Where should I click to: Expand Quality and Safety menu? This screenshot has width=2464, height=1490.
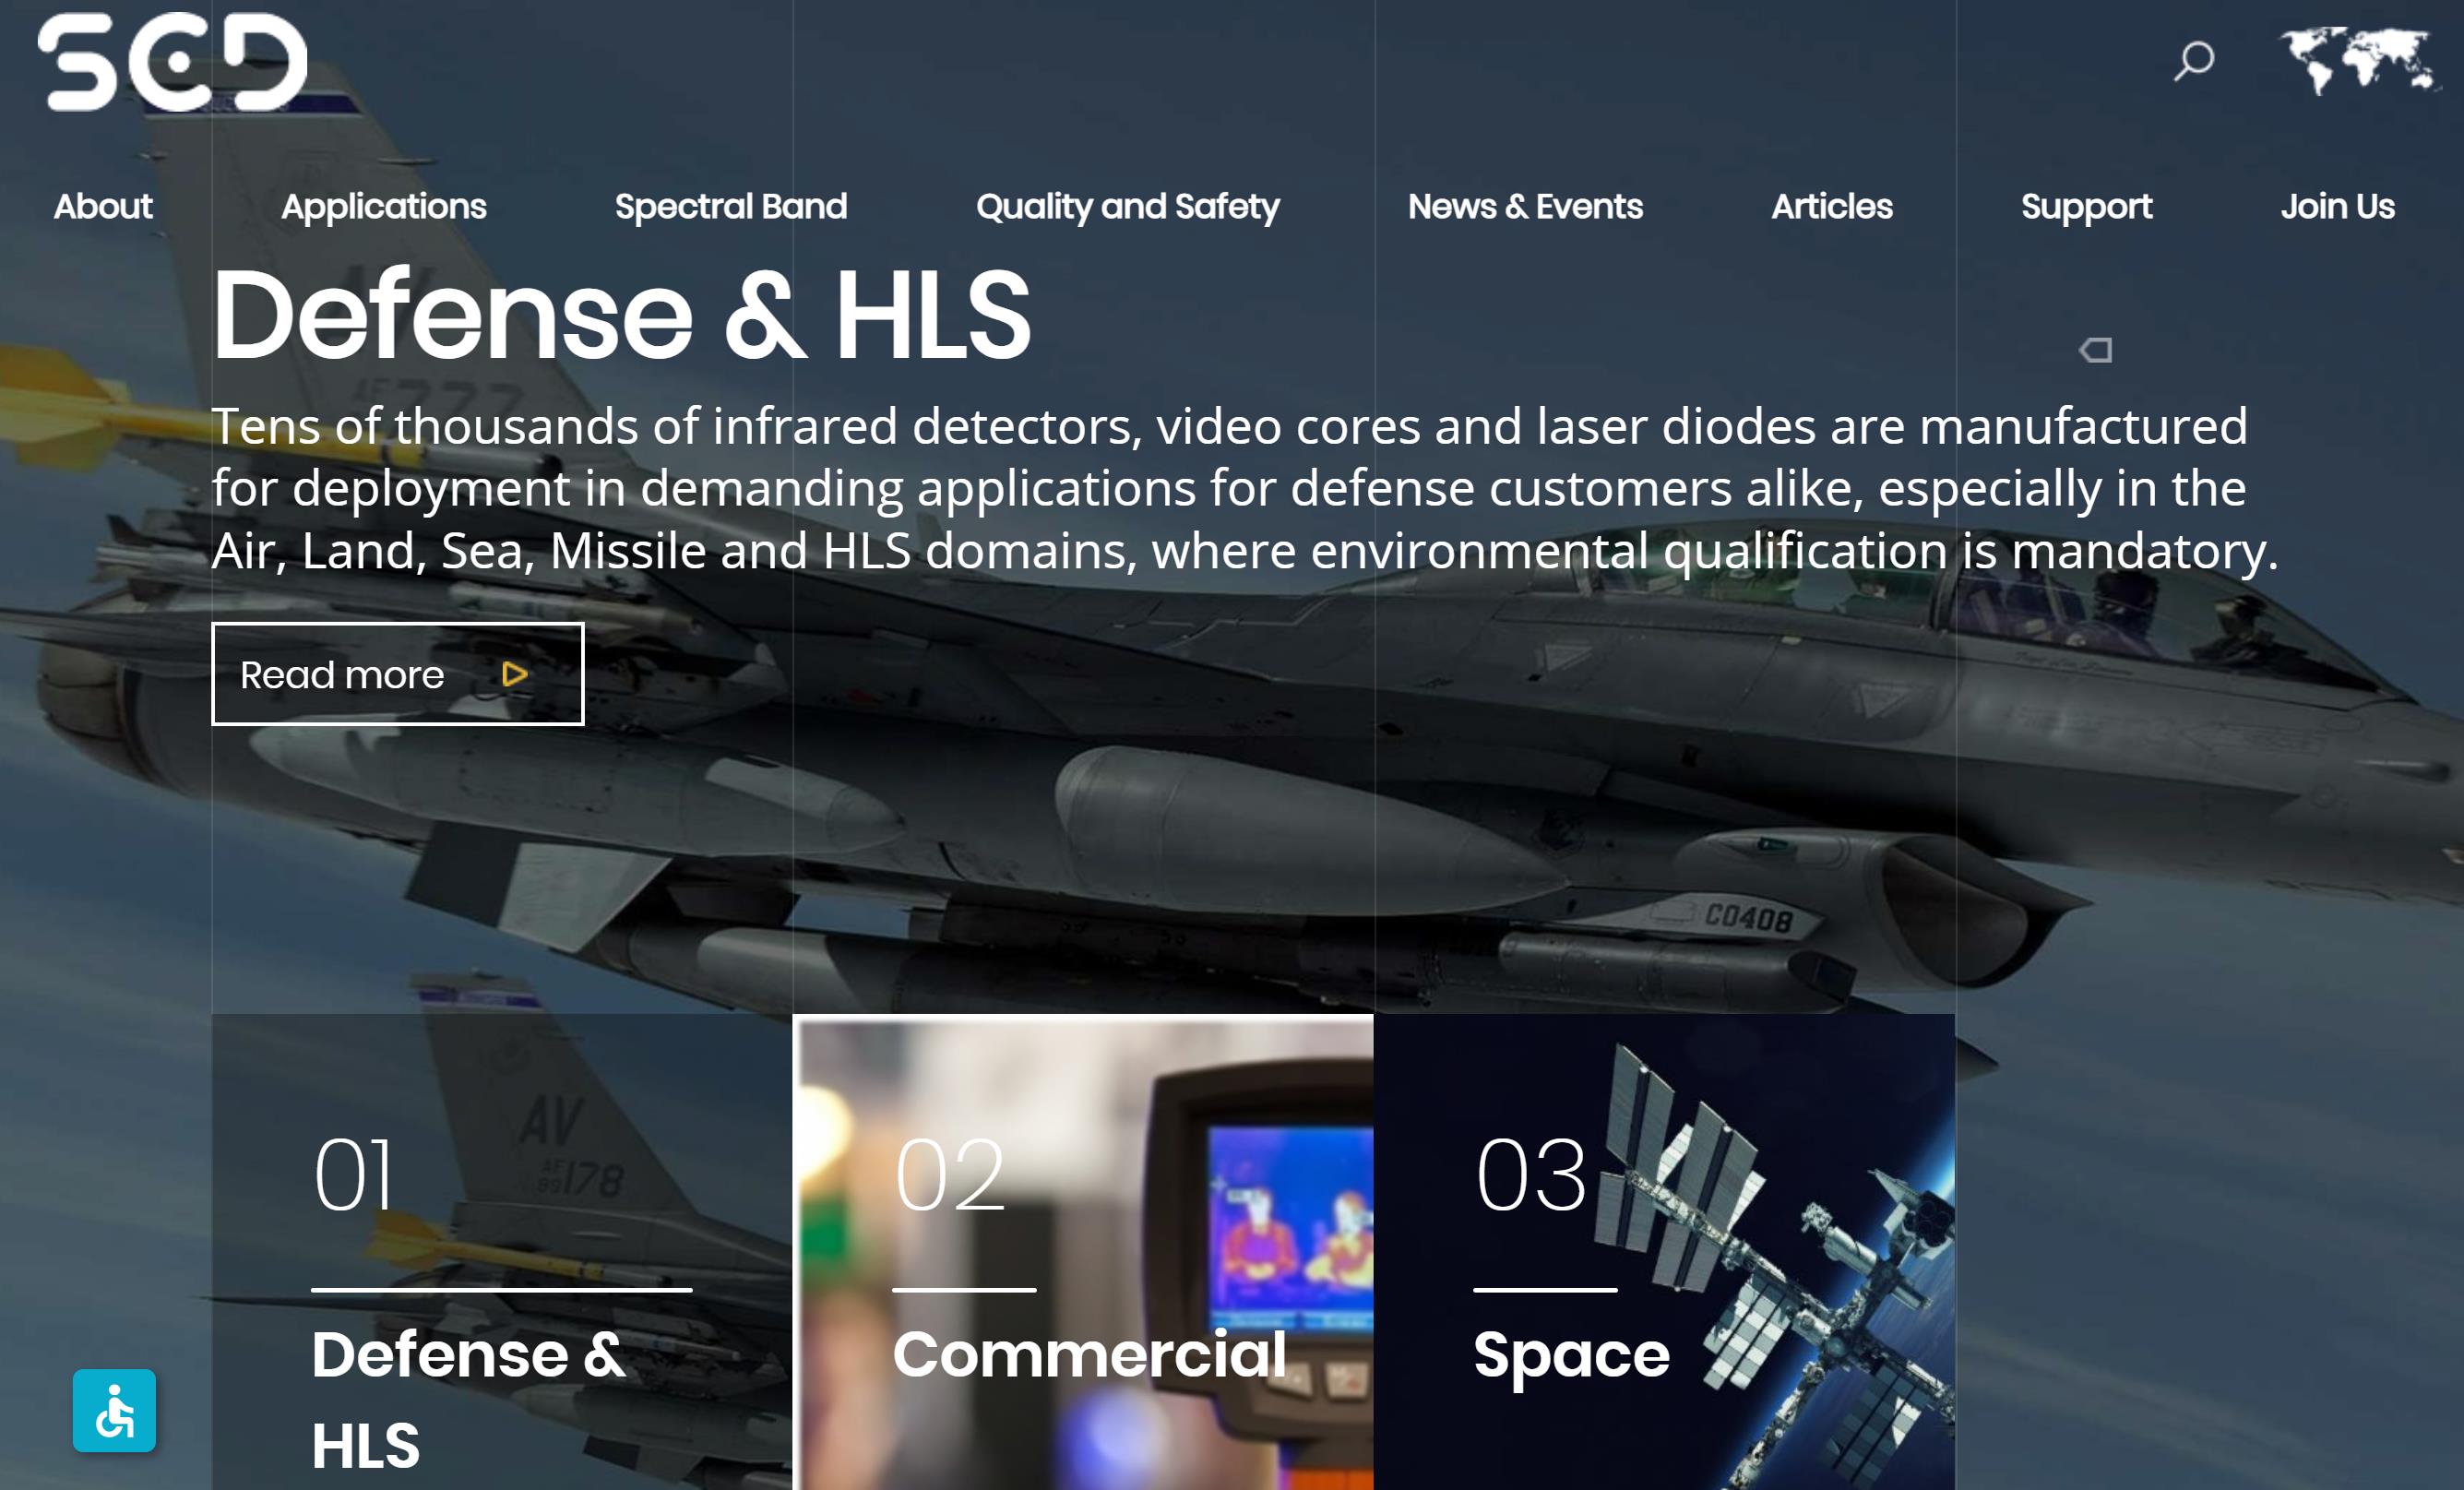tap(1127, 206)
